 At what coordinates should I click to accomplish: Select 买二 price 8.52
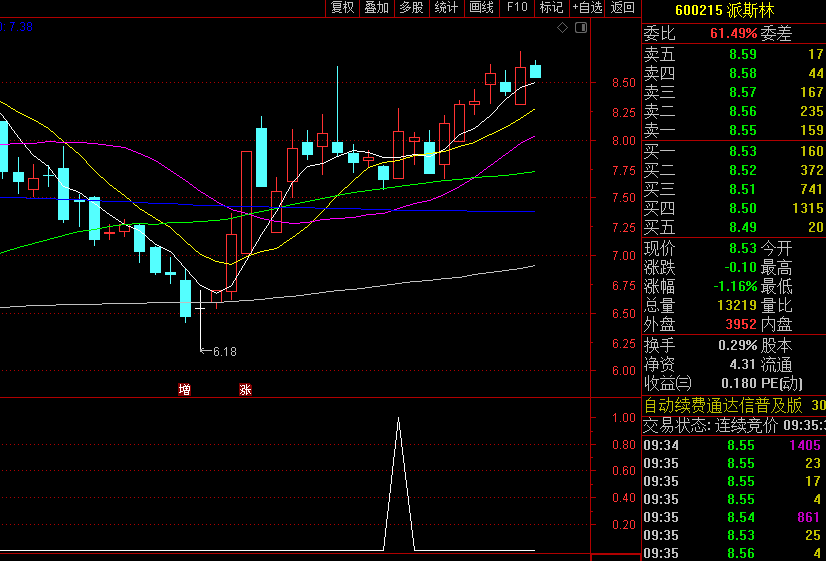tap(743, 170)
